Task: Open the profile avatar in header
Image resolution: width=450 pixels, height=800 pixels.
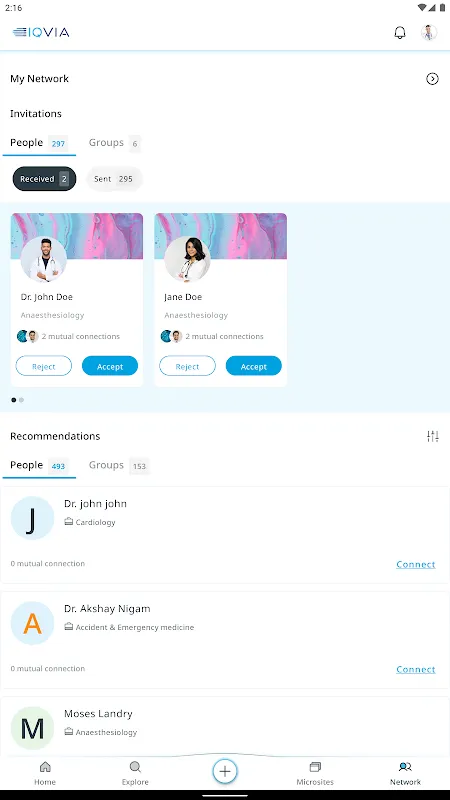Action: click(x=429, y=33)
